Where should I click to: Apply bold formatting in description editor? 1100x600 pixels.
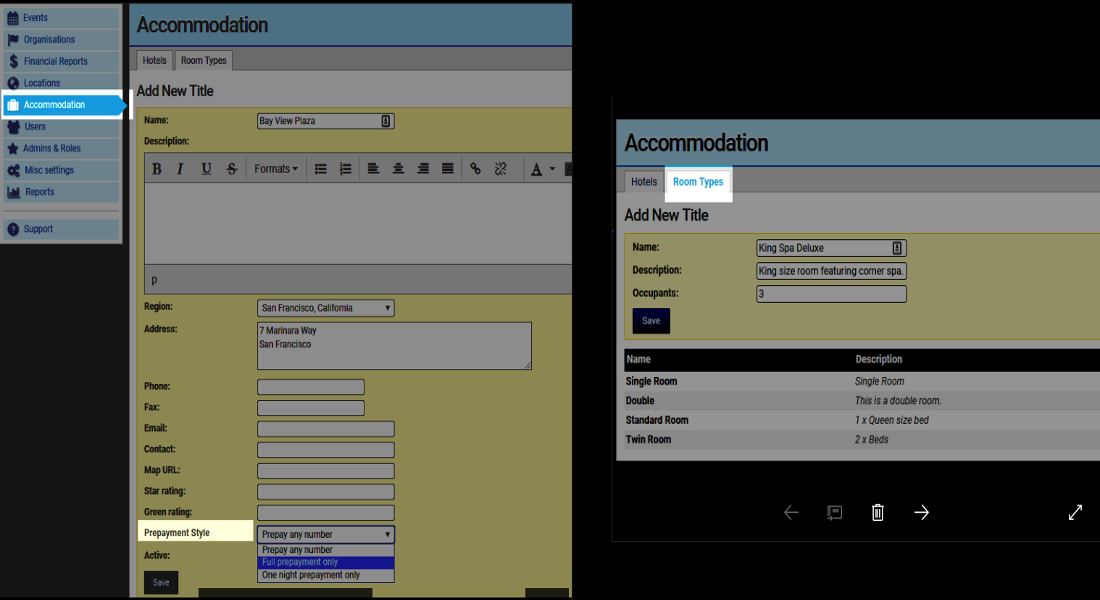(157, 169)
